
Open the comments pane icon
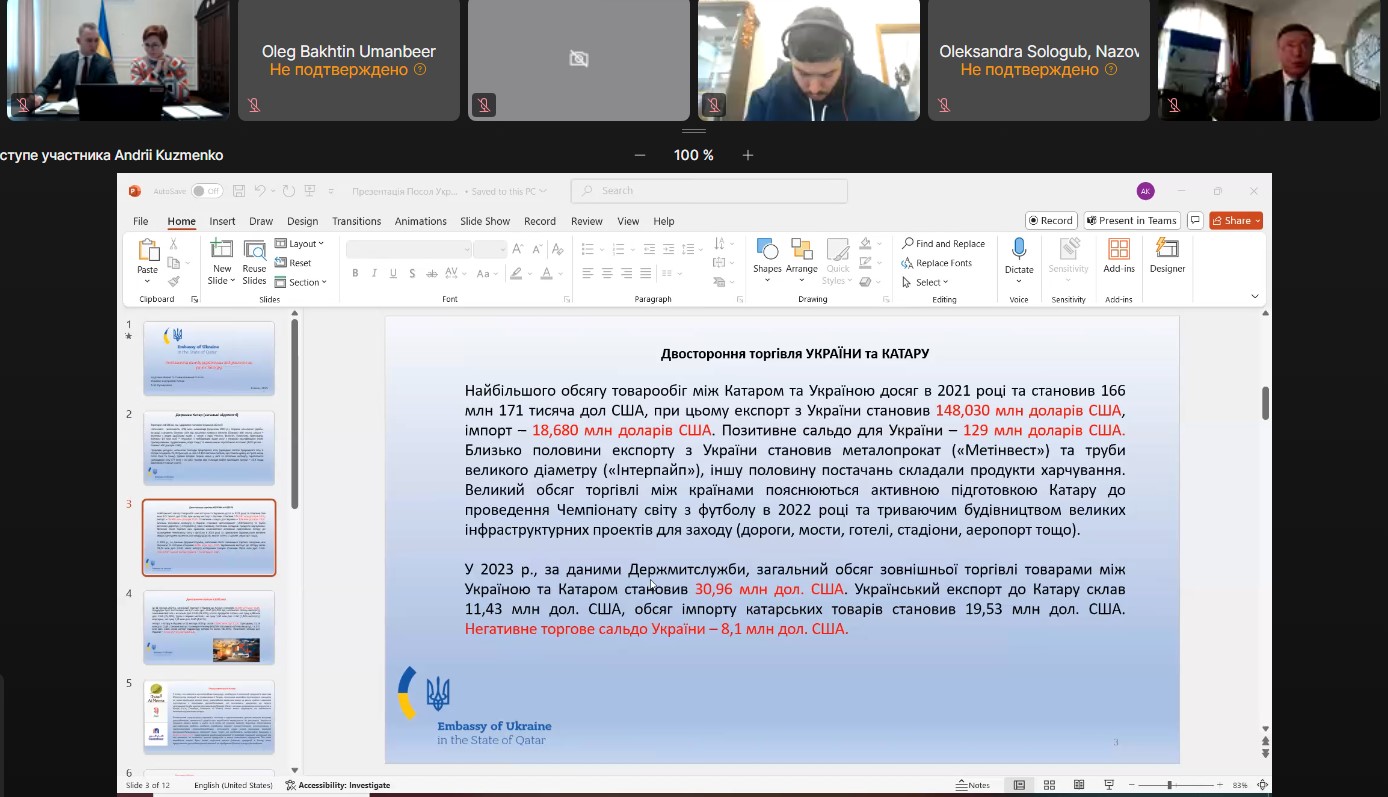[x=1195, y=221]
